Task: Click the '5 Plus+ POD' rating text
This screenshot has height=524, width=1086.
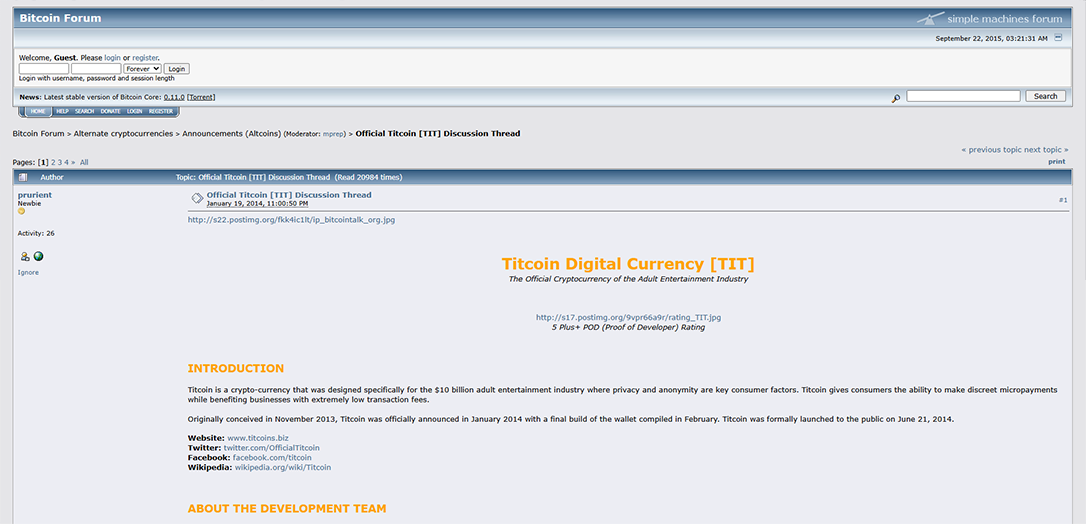Action: coord(628,327)
